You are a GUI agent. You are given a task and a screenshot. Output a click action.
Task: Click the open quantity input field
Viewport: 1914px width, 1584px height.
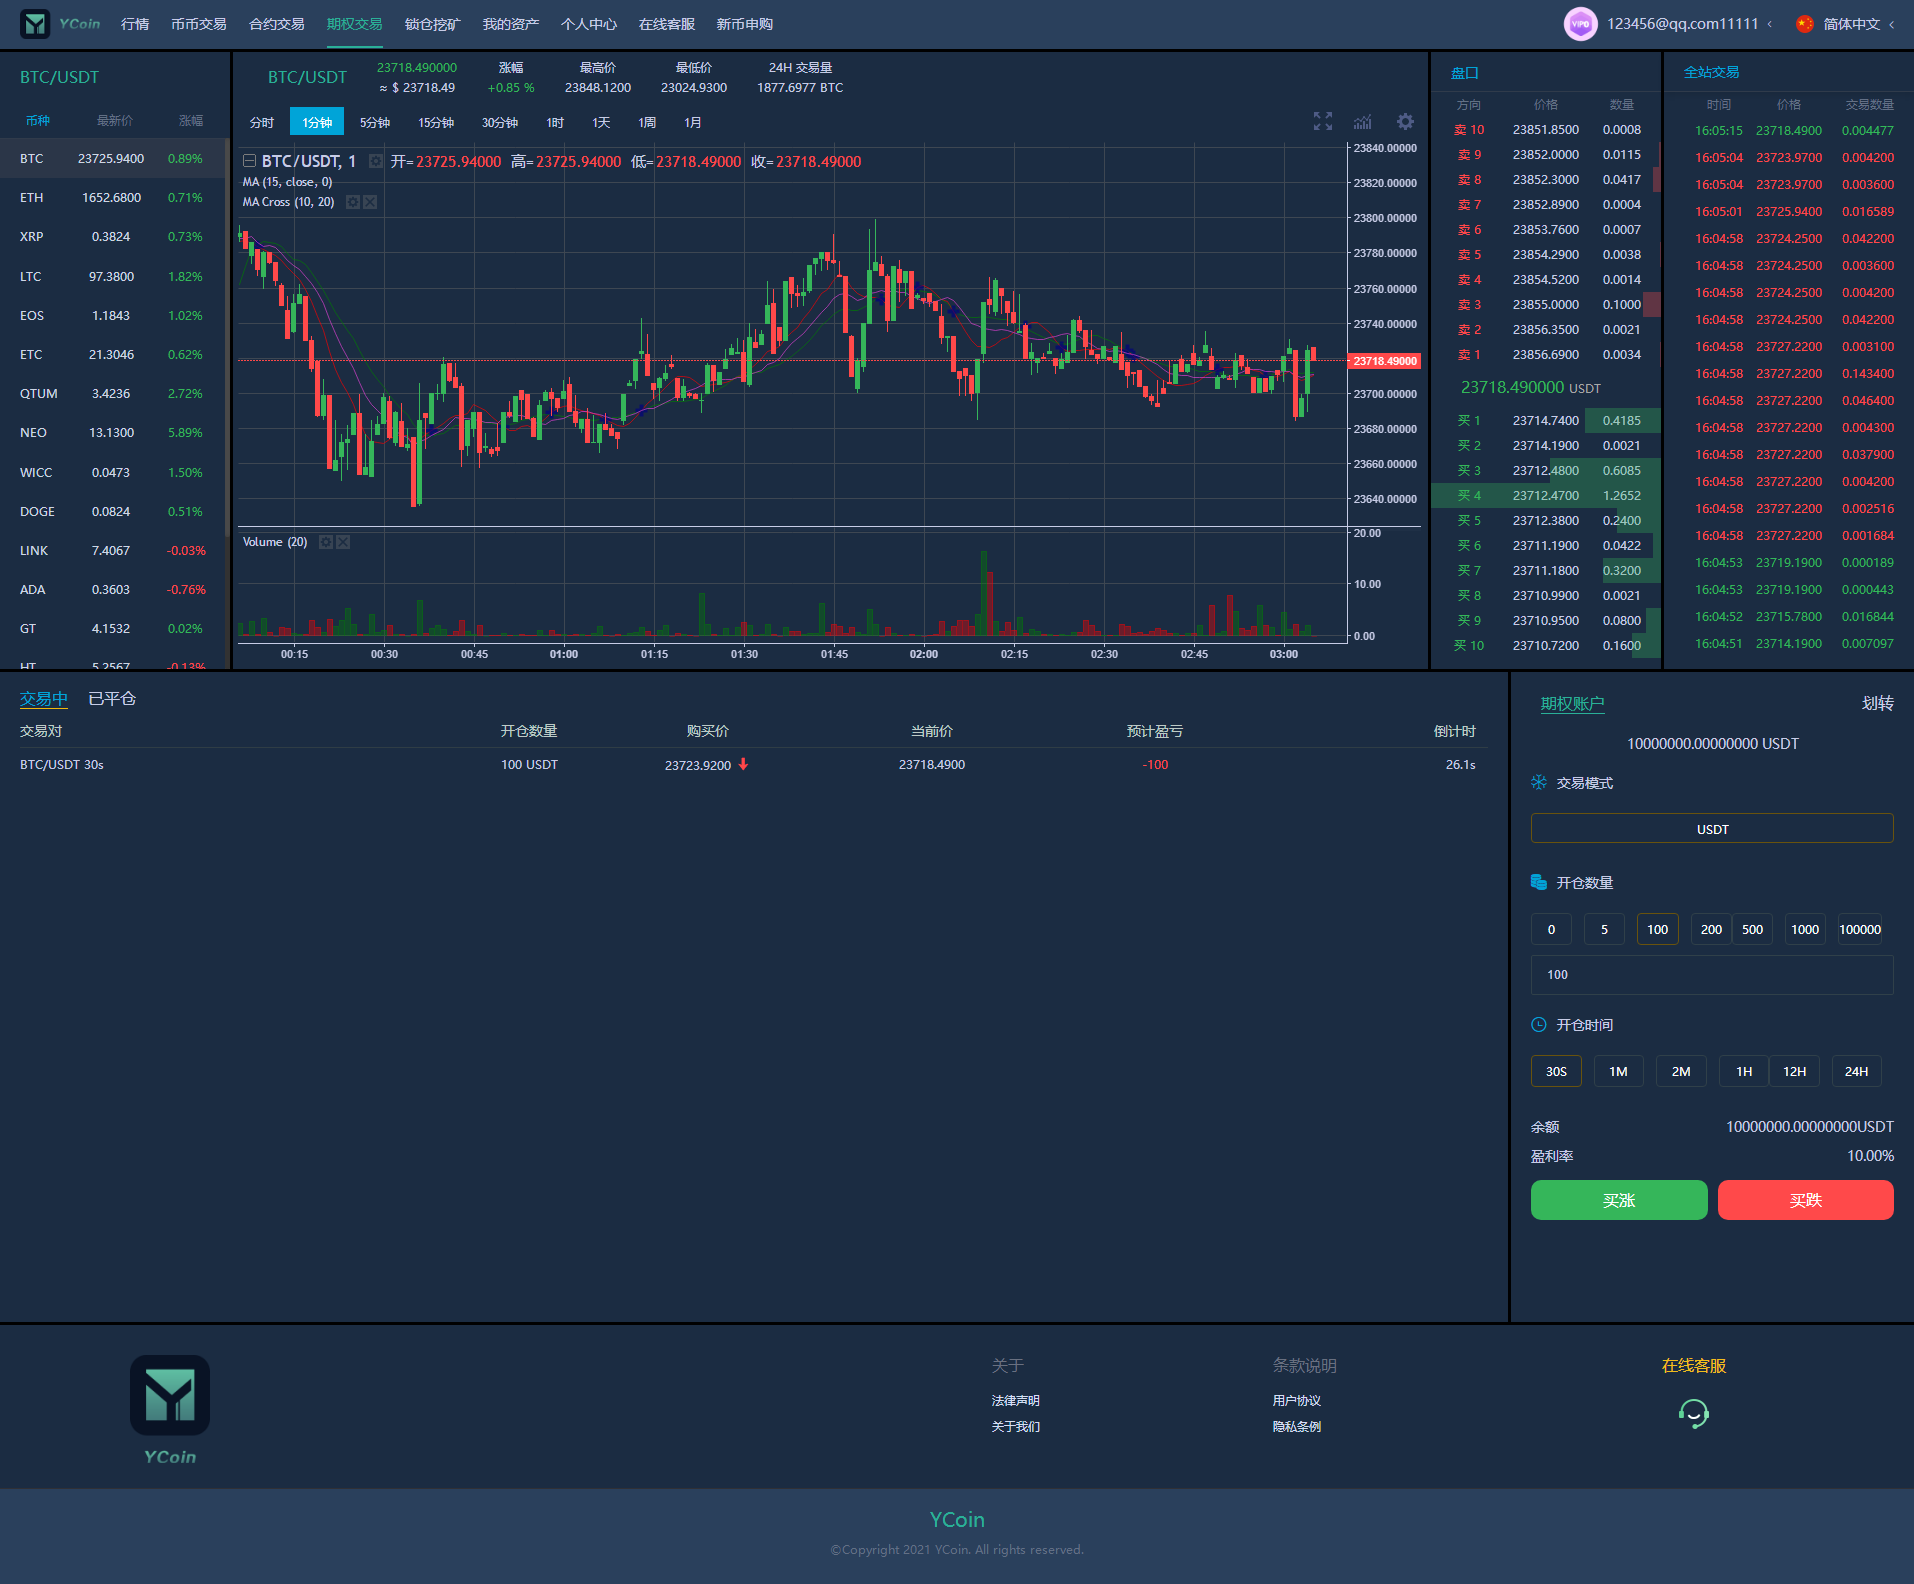(x=1711, y=975)
